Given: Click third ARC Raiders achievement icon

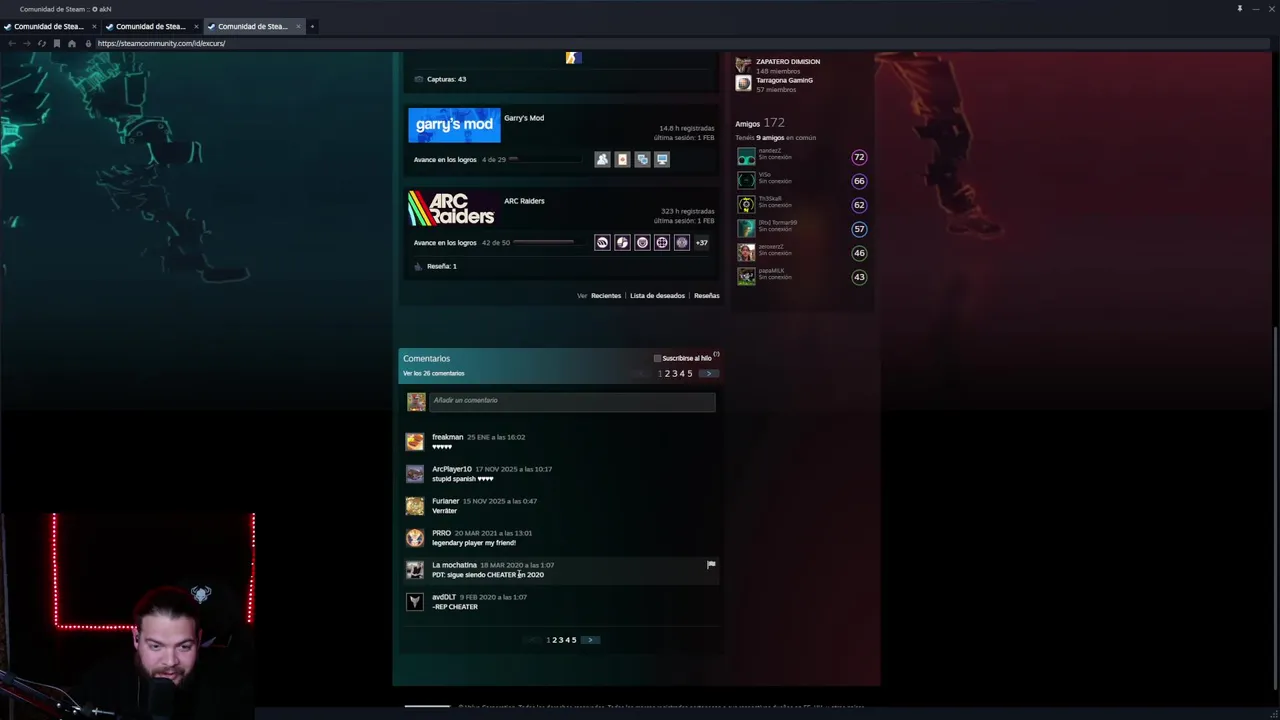Looking at the screenshot, I should 642,242.
